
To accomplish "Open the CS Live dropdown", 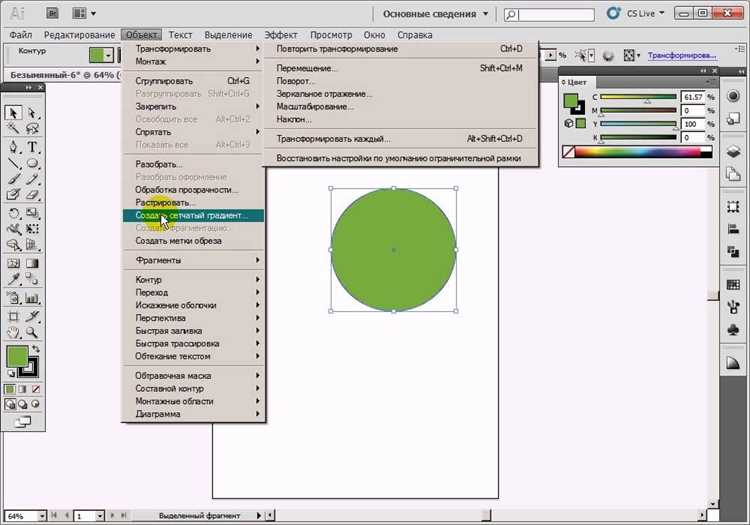I will 645,13.
